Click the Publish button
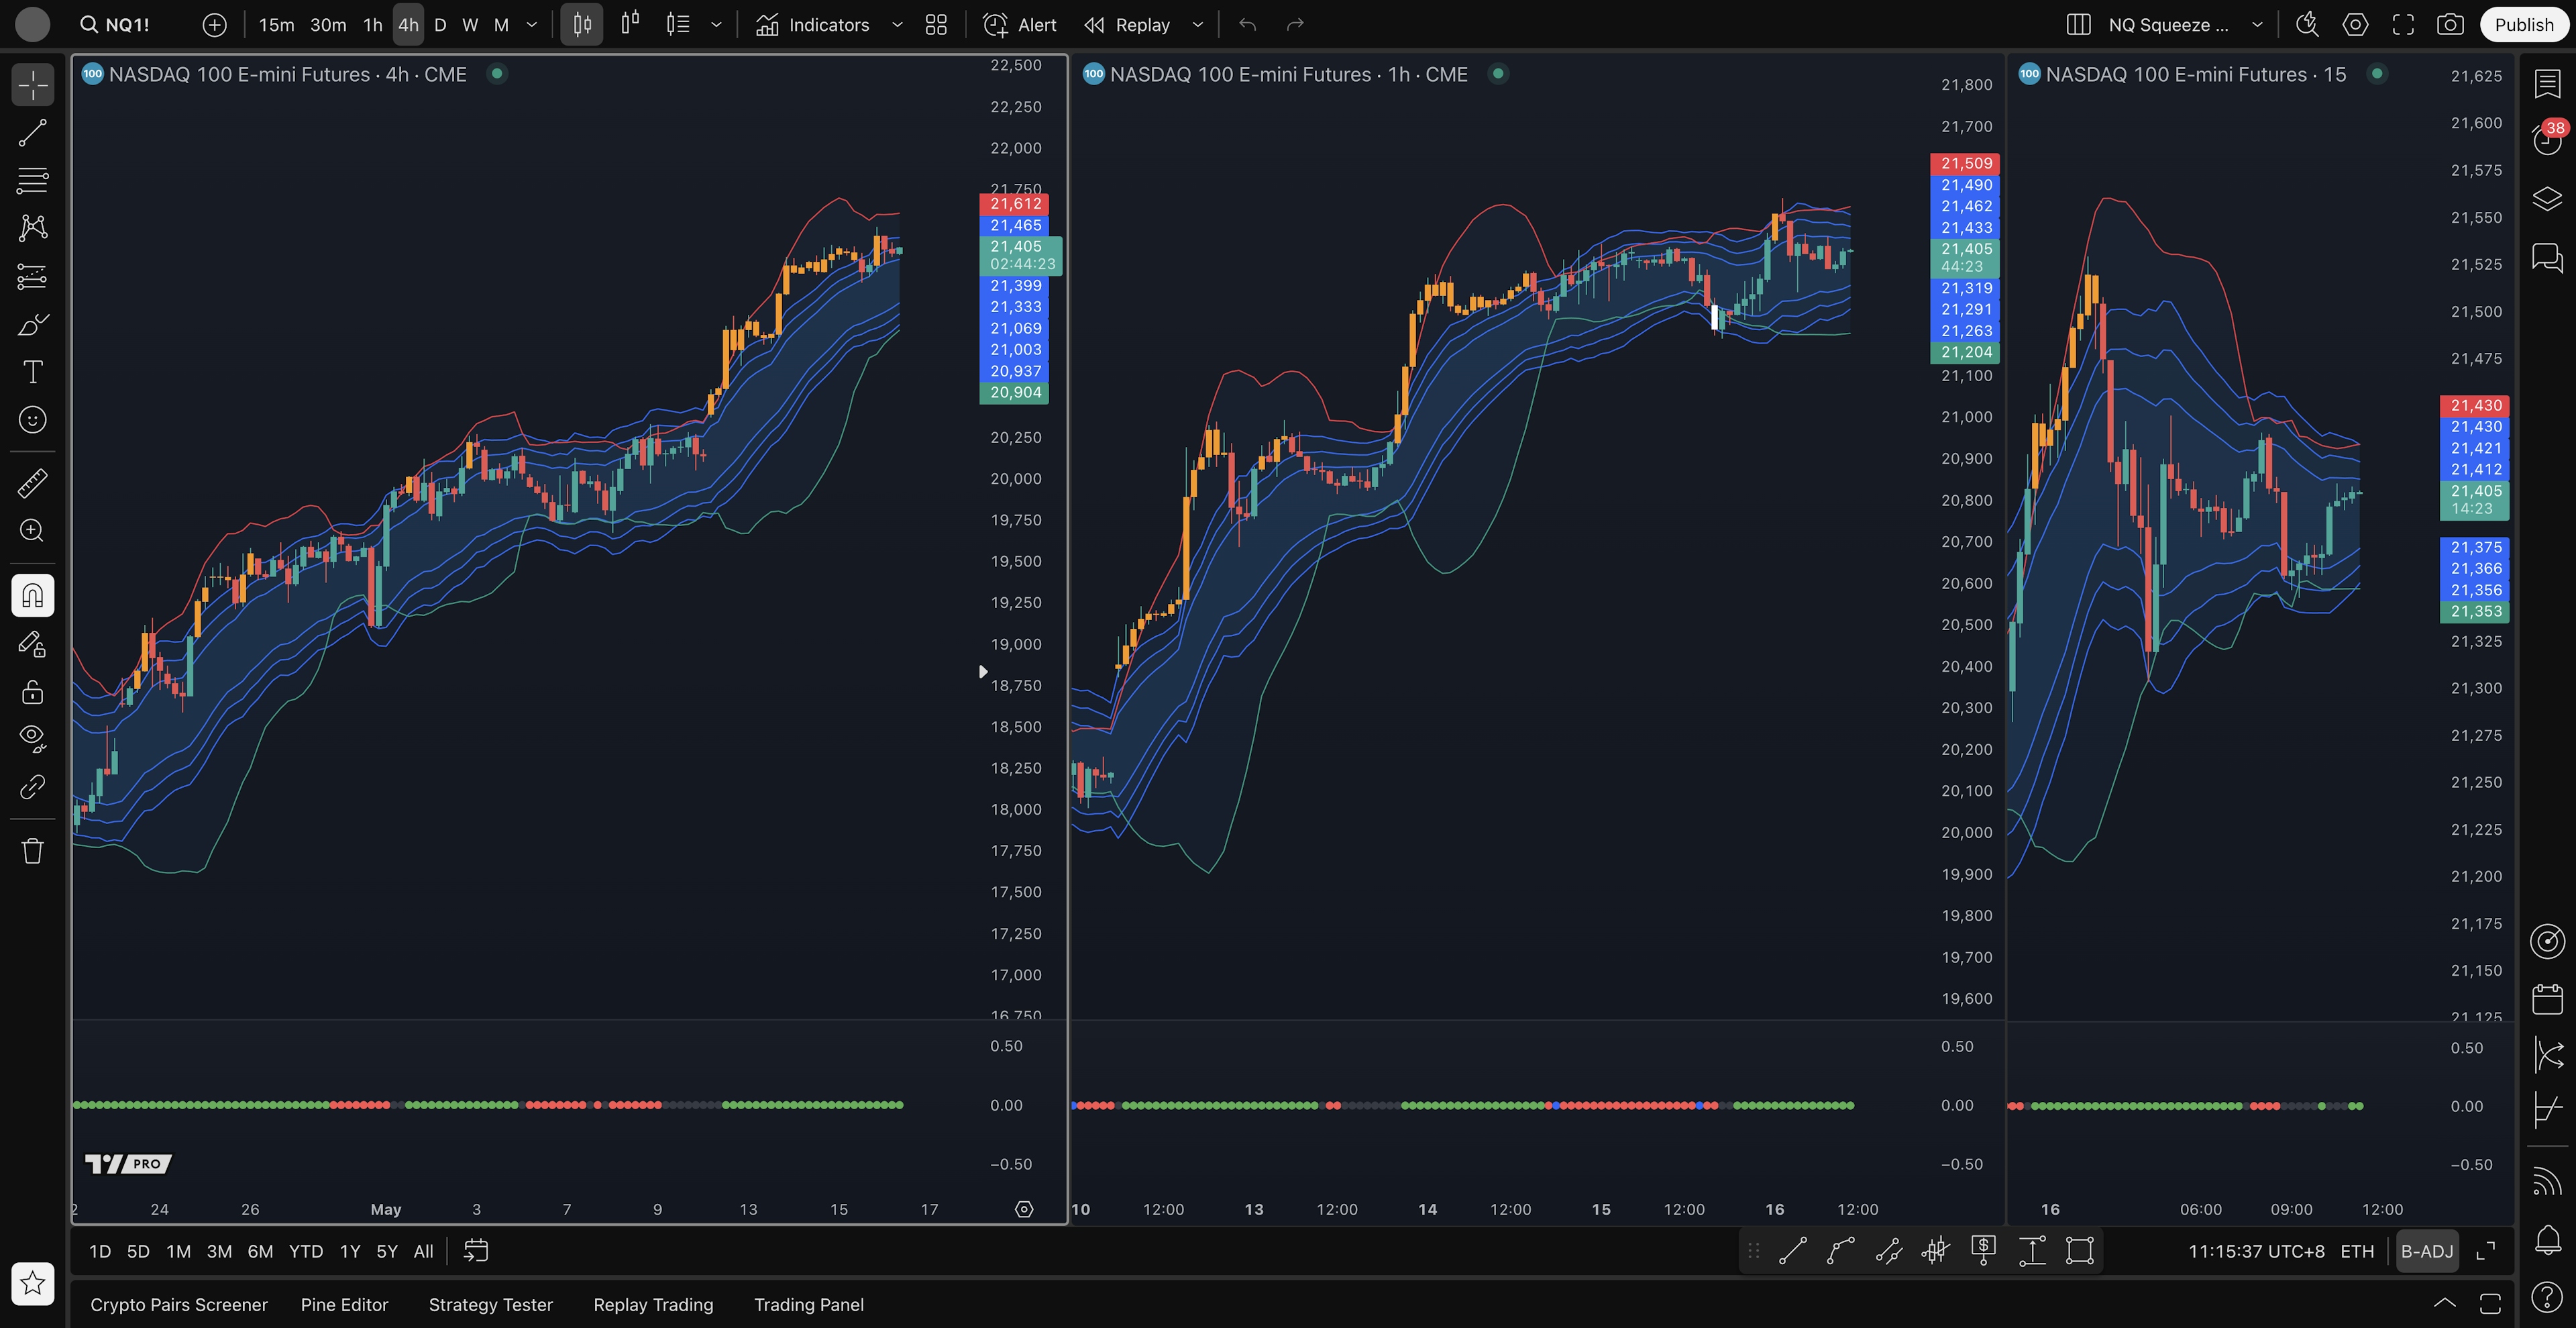Viewport: 2576px width, 1328px height. pos(2523,25)
